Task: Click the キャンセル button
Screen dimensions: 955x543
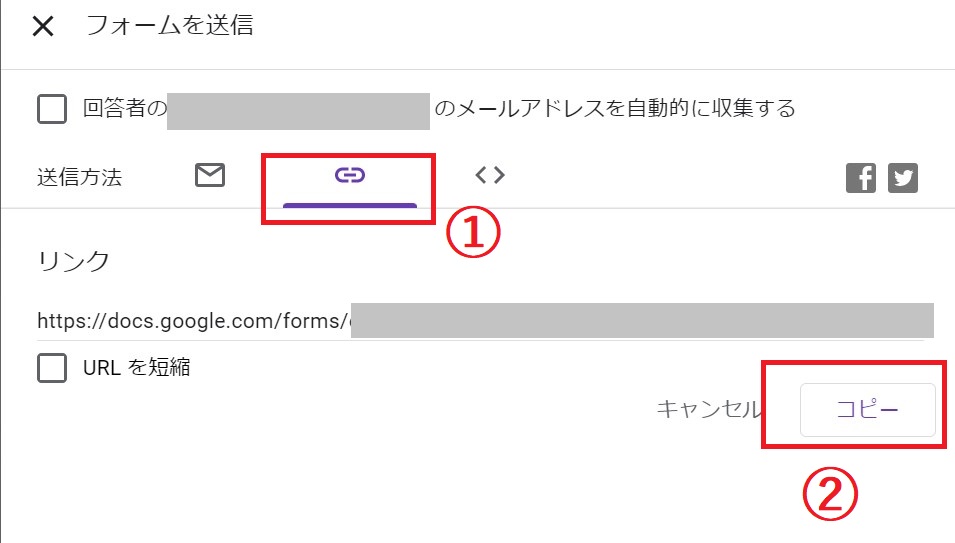Action: point(708,409)
